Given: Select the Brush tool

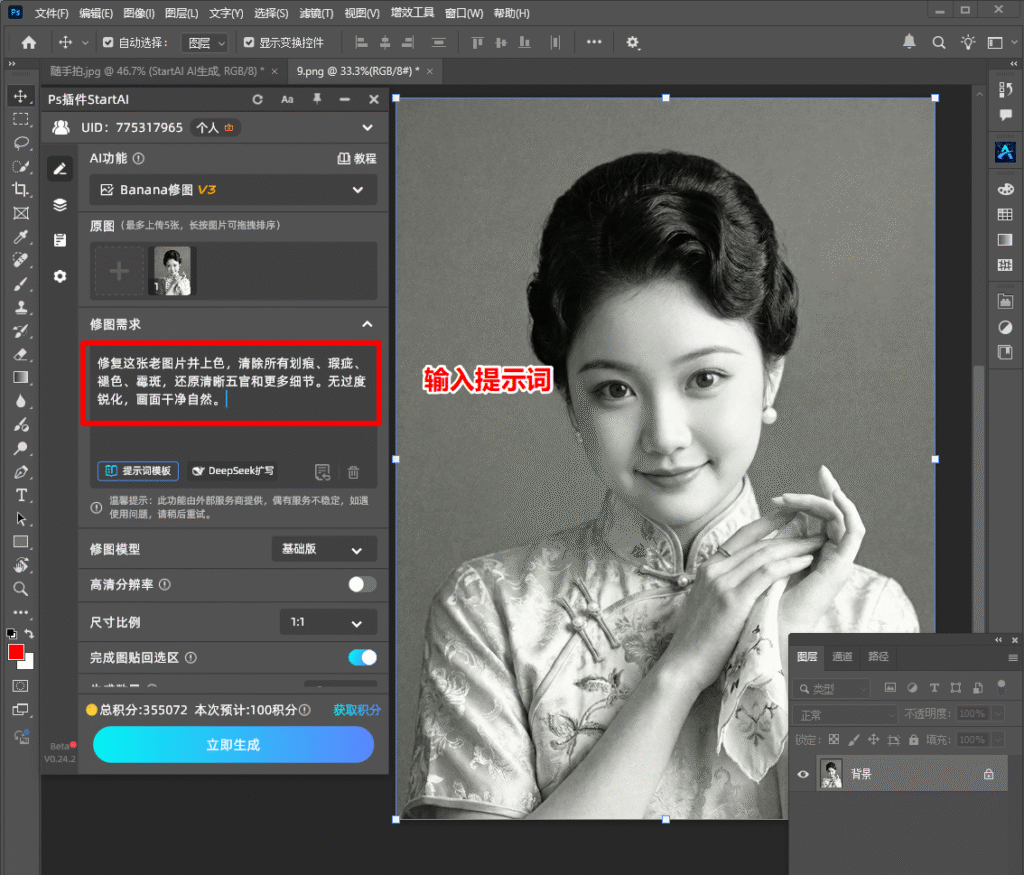Looking at the screenshot, I should [20, 283].
